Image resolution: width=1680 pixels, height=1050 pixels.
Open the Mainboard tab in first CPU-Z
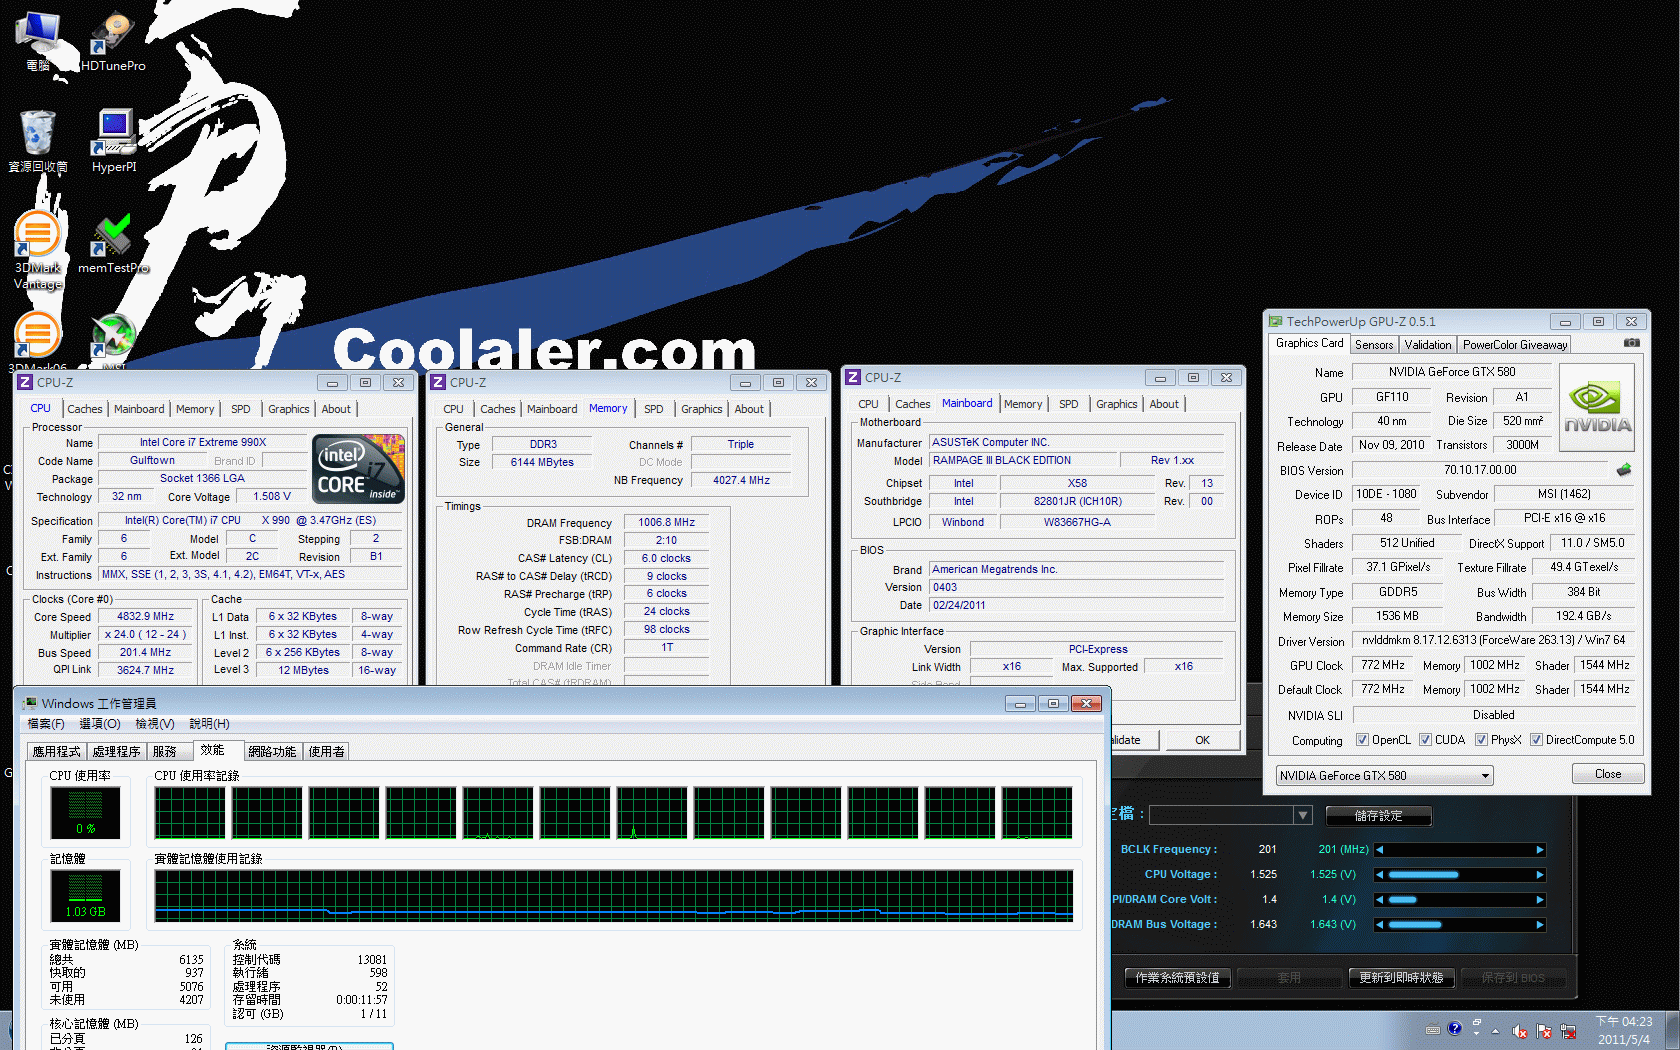(x=139, y=409)
